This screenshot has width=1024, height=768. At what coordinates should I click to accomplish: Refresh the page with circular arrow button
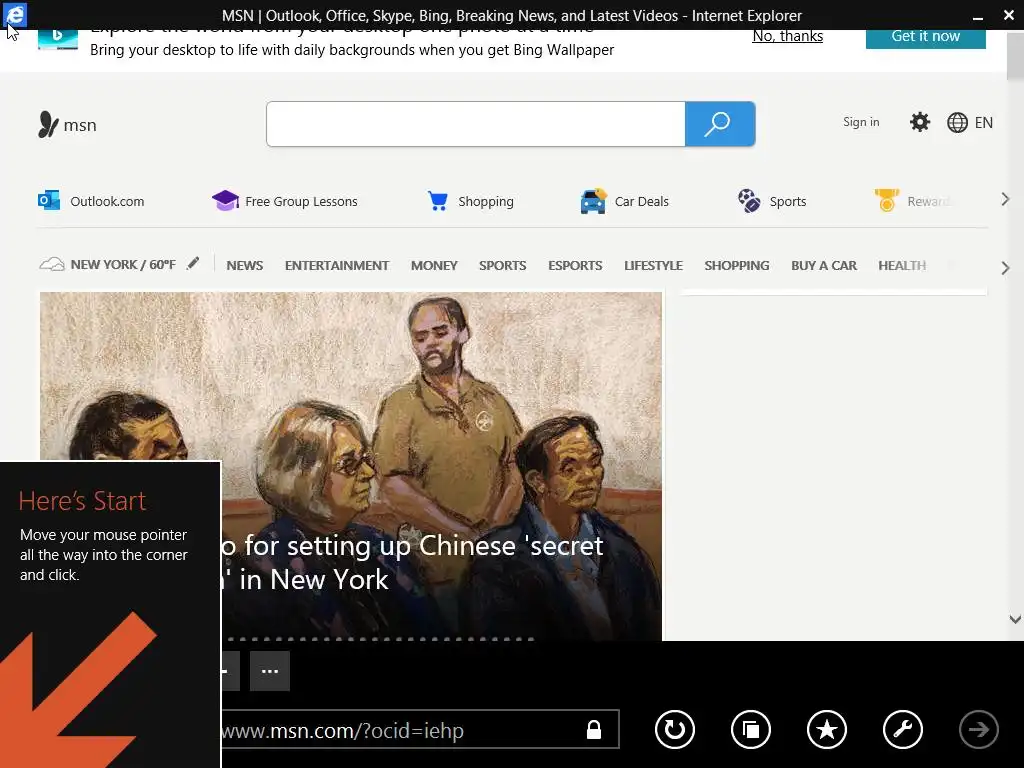[x=675, y=729]
